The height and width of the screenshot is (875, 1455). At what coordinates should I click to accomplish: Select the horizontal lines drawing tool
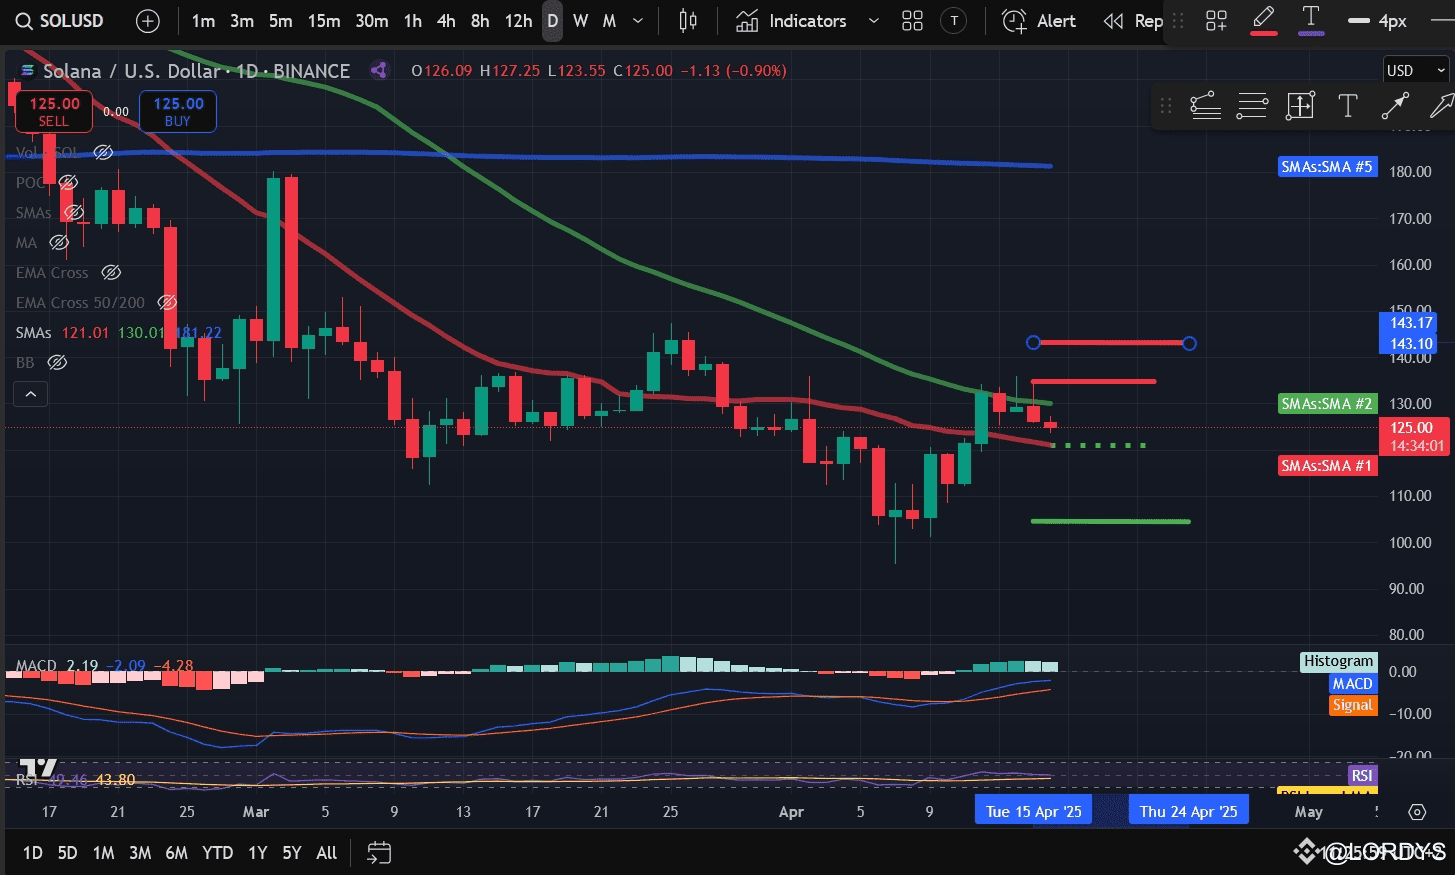[x=1252, y=105]
